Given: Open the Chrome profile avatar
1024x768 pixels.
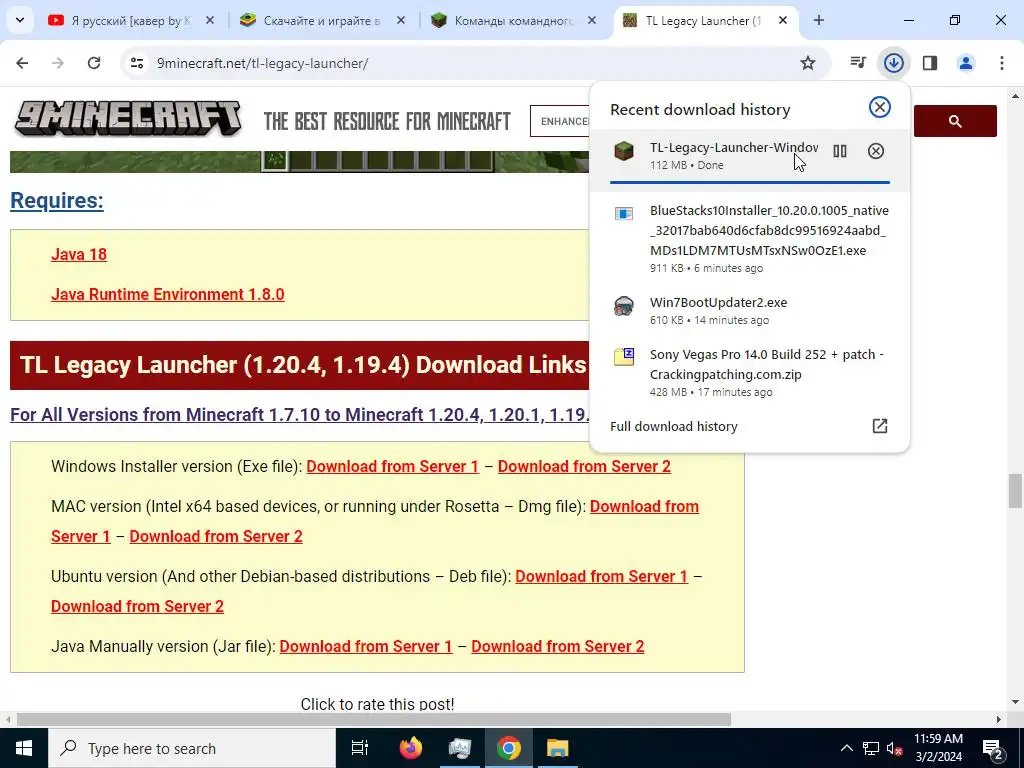Looking at the screenshot, I should pos(966,63).
